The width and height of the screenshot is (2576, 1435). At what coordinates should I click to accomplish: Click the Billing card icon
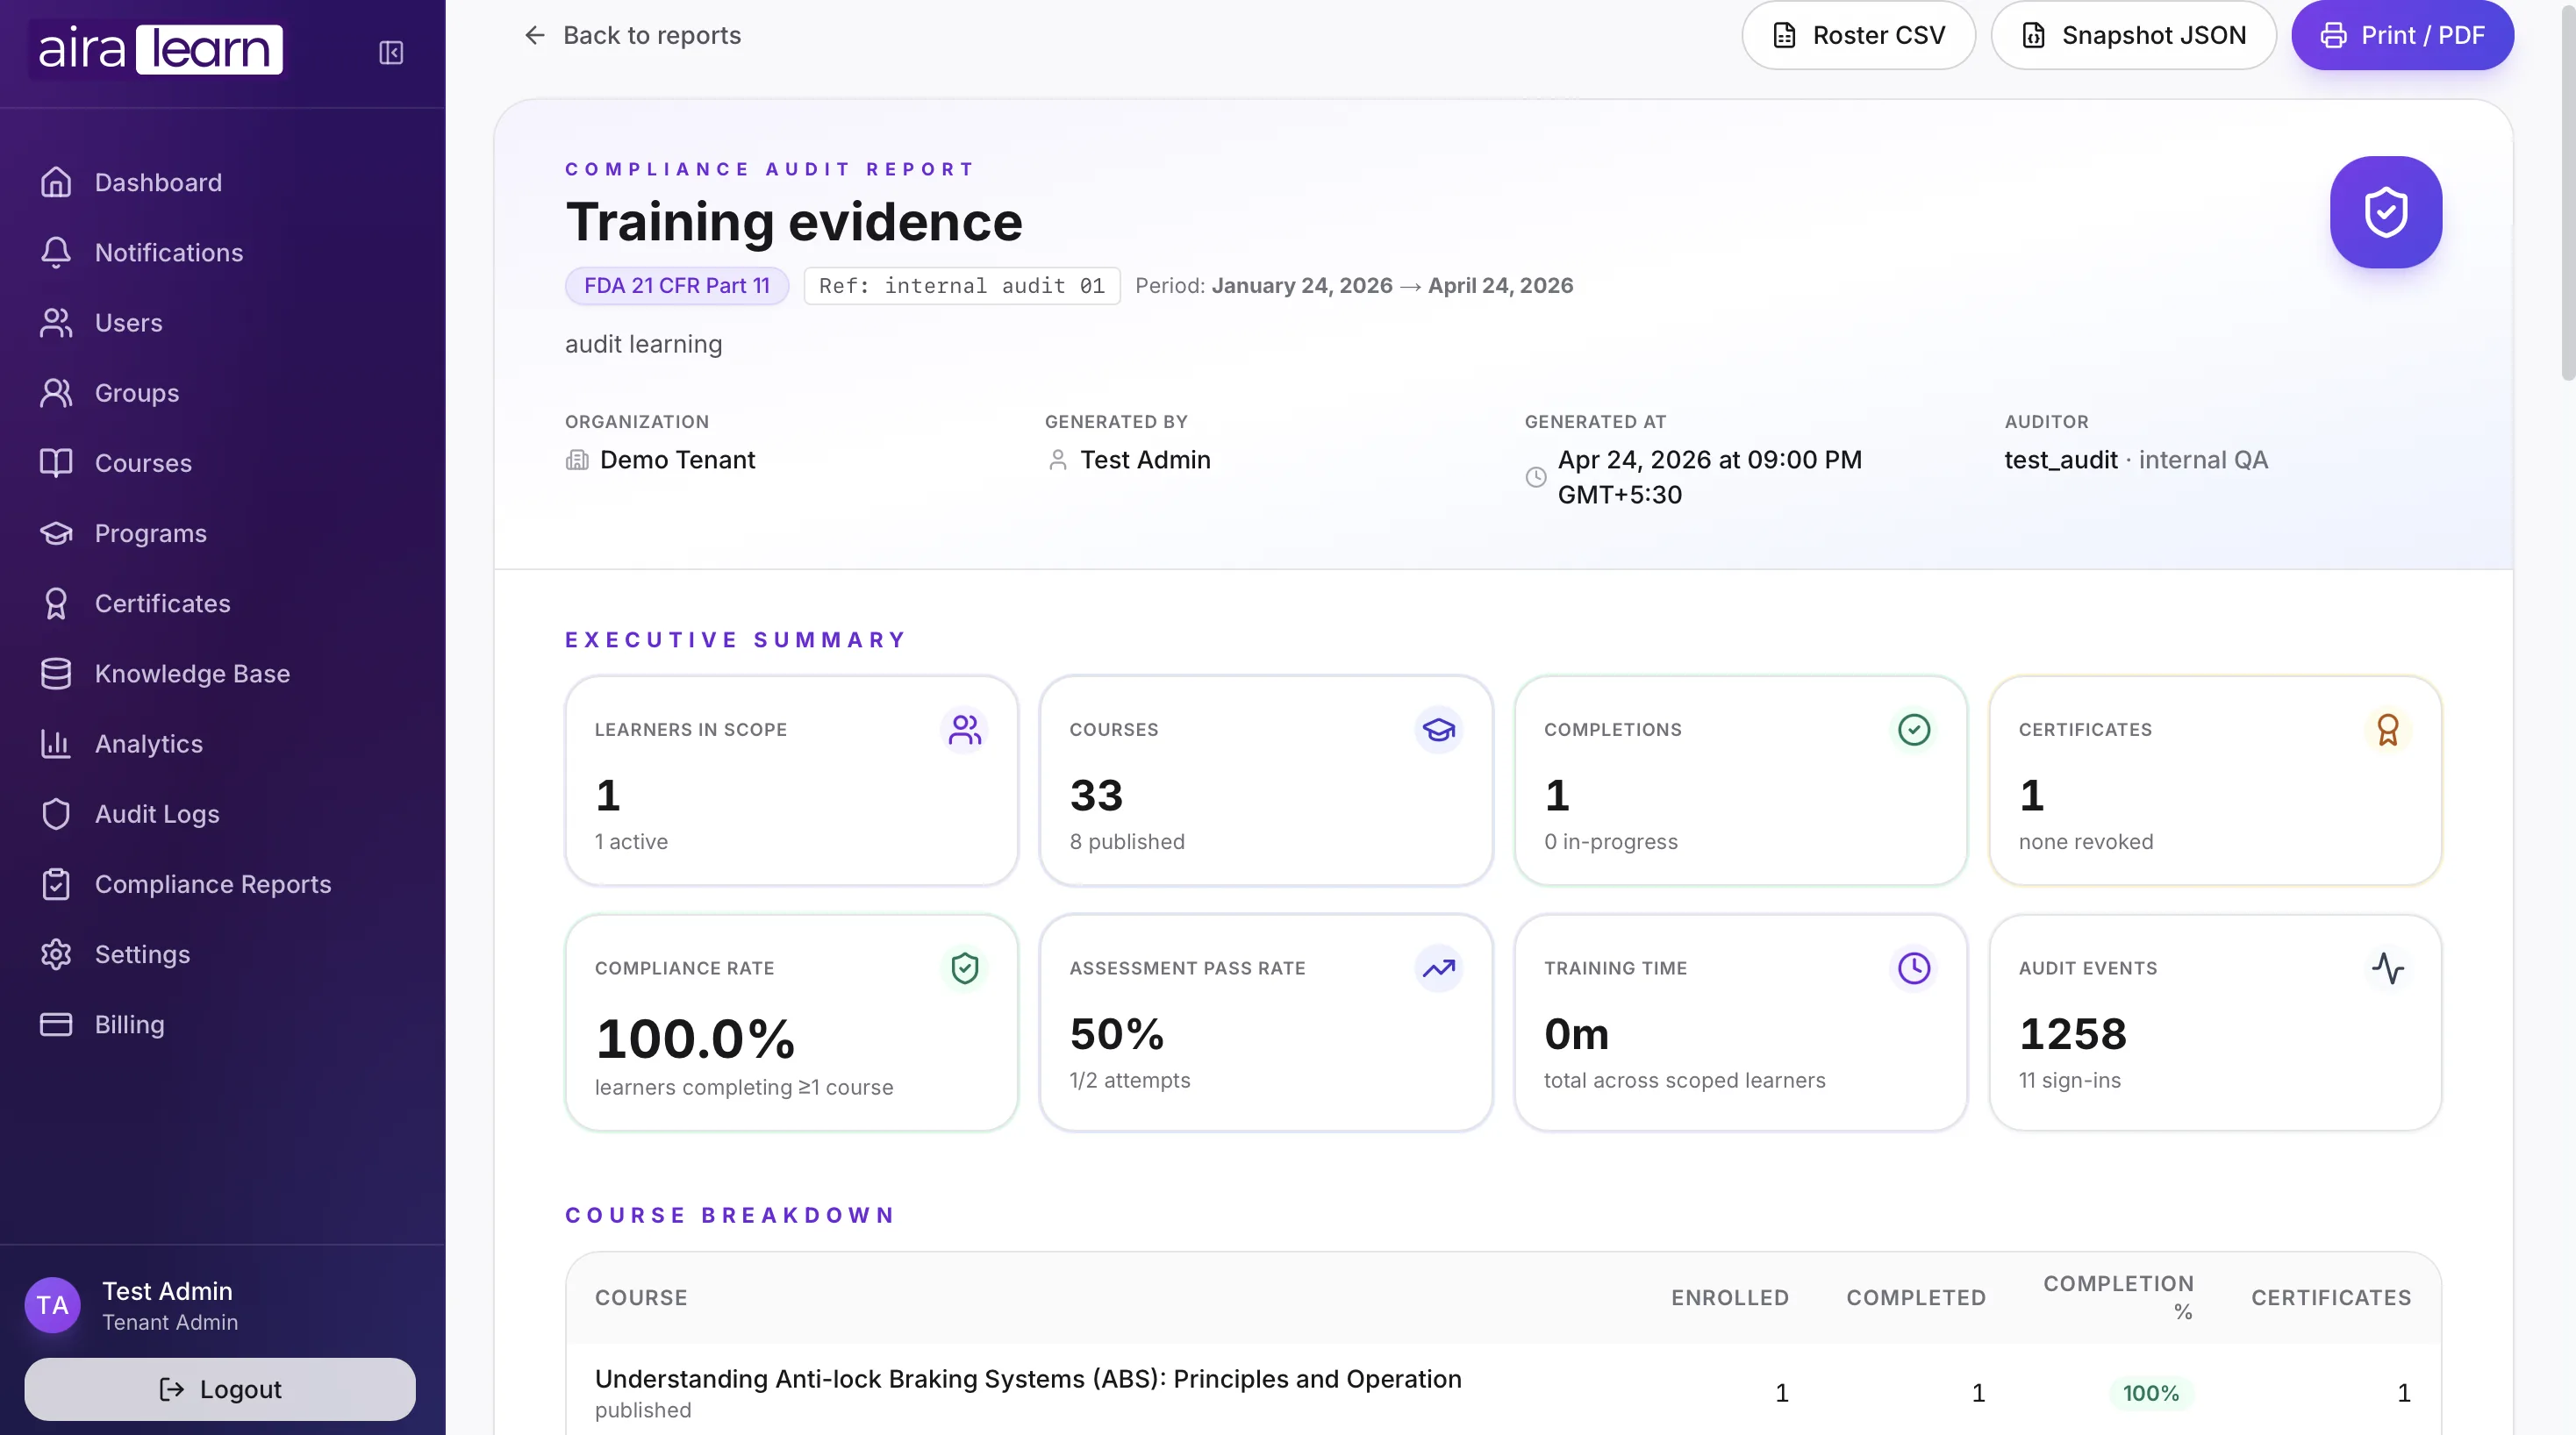pyautogui.click(x=56, y=1024)
